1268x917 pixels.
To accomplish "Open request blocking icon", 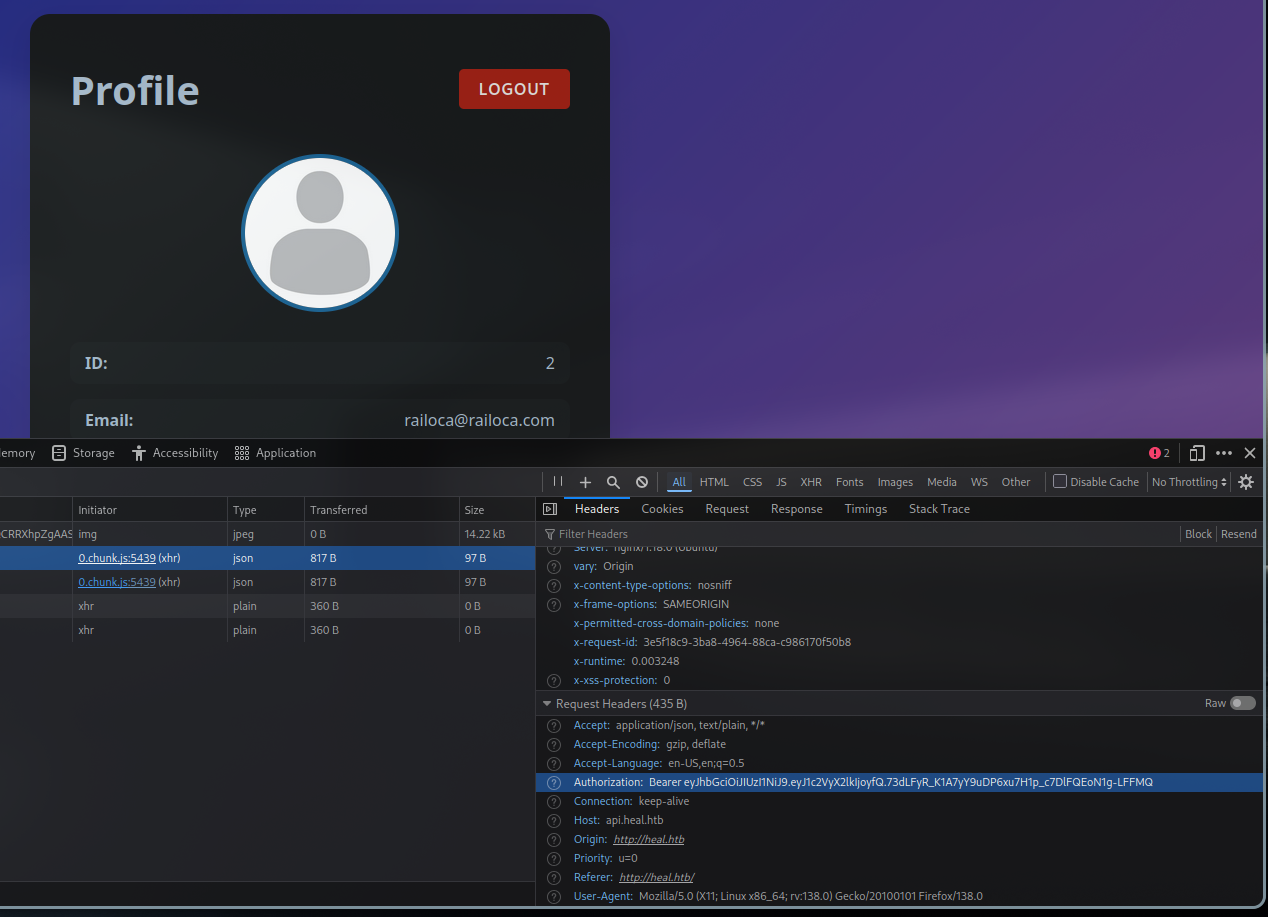I will (x=642, y=482).
